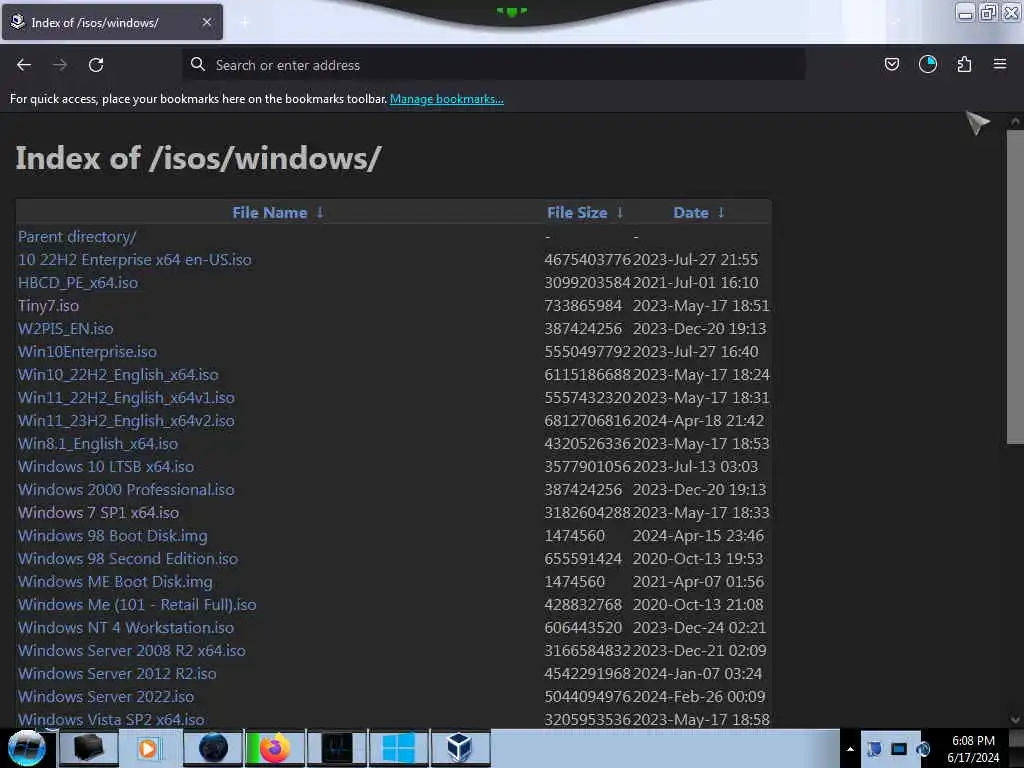1024x768 pixels.
Task: Go back using the browser back arrow
Action: click(24, 65)
